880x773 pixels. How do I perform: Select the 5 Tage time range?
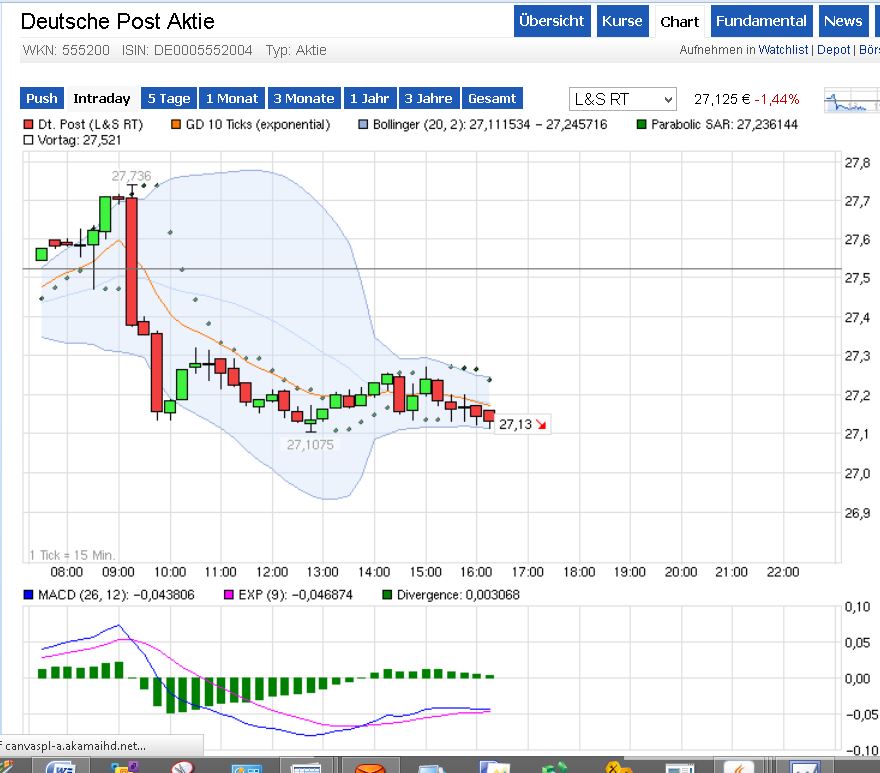[168, 98]
